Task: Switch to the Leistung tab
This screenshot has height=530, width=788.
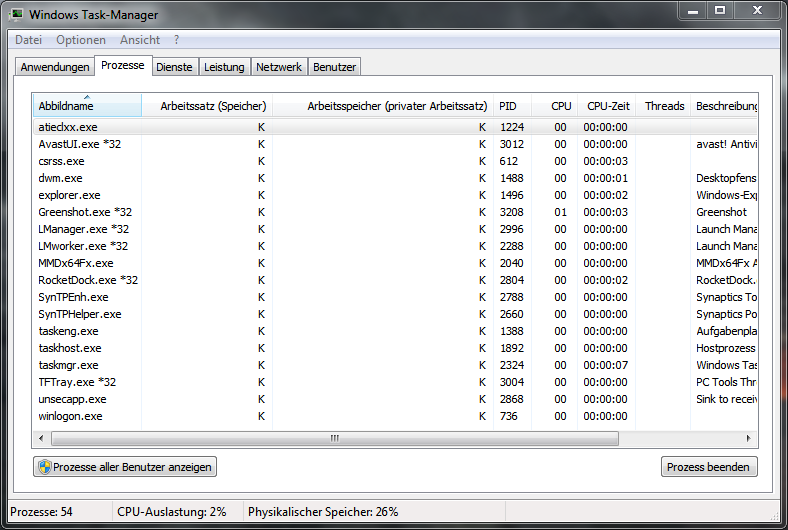Action: click(224, 67)
